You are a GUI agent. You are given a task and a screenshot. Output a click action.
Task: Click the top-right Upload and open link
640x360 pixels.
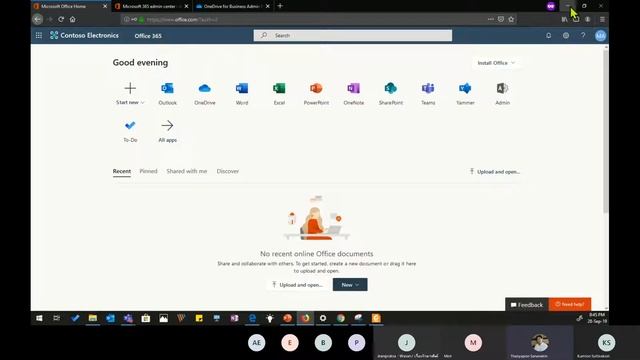coord(494,172)
